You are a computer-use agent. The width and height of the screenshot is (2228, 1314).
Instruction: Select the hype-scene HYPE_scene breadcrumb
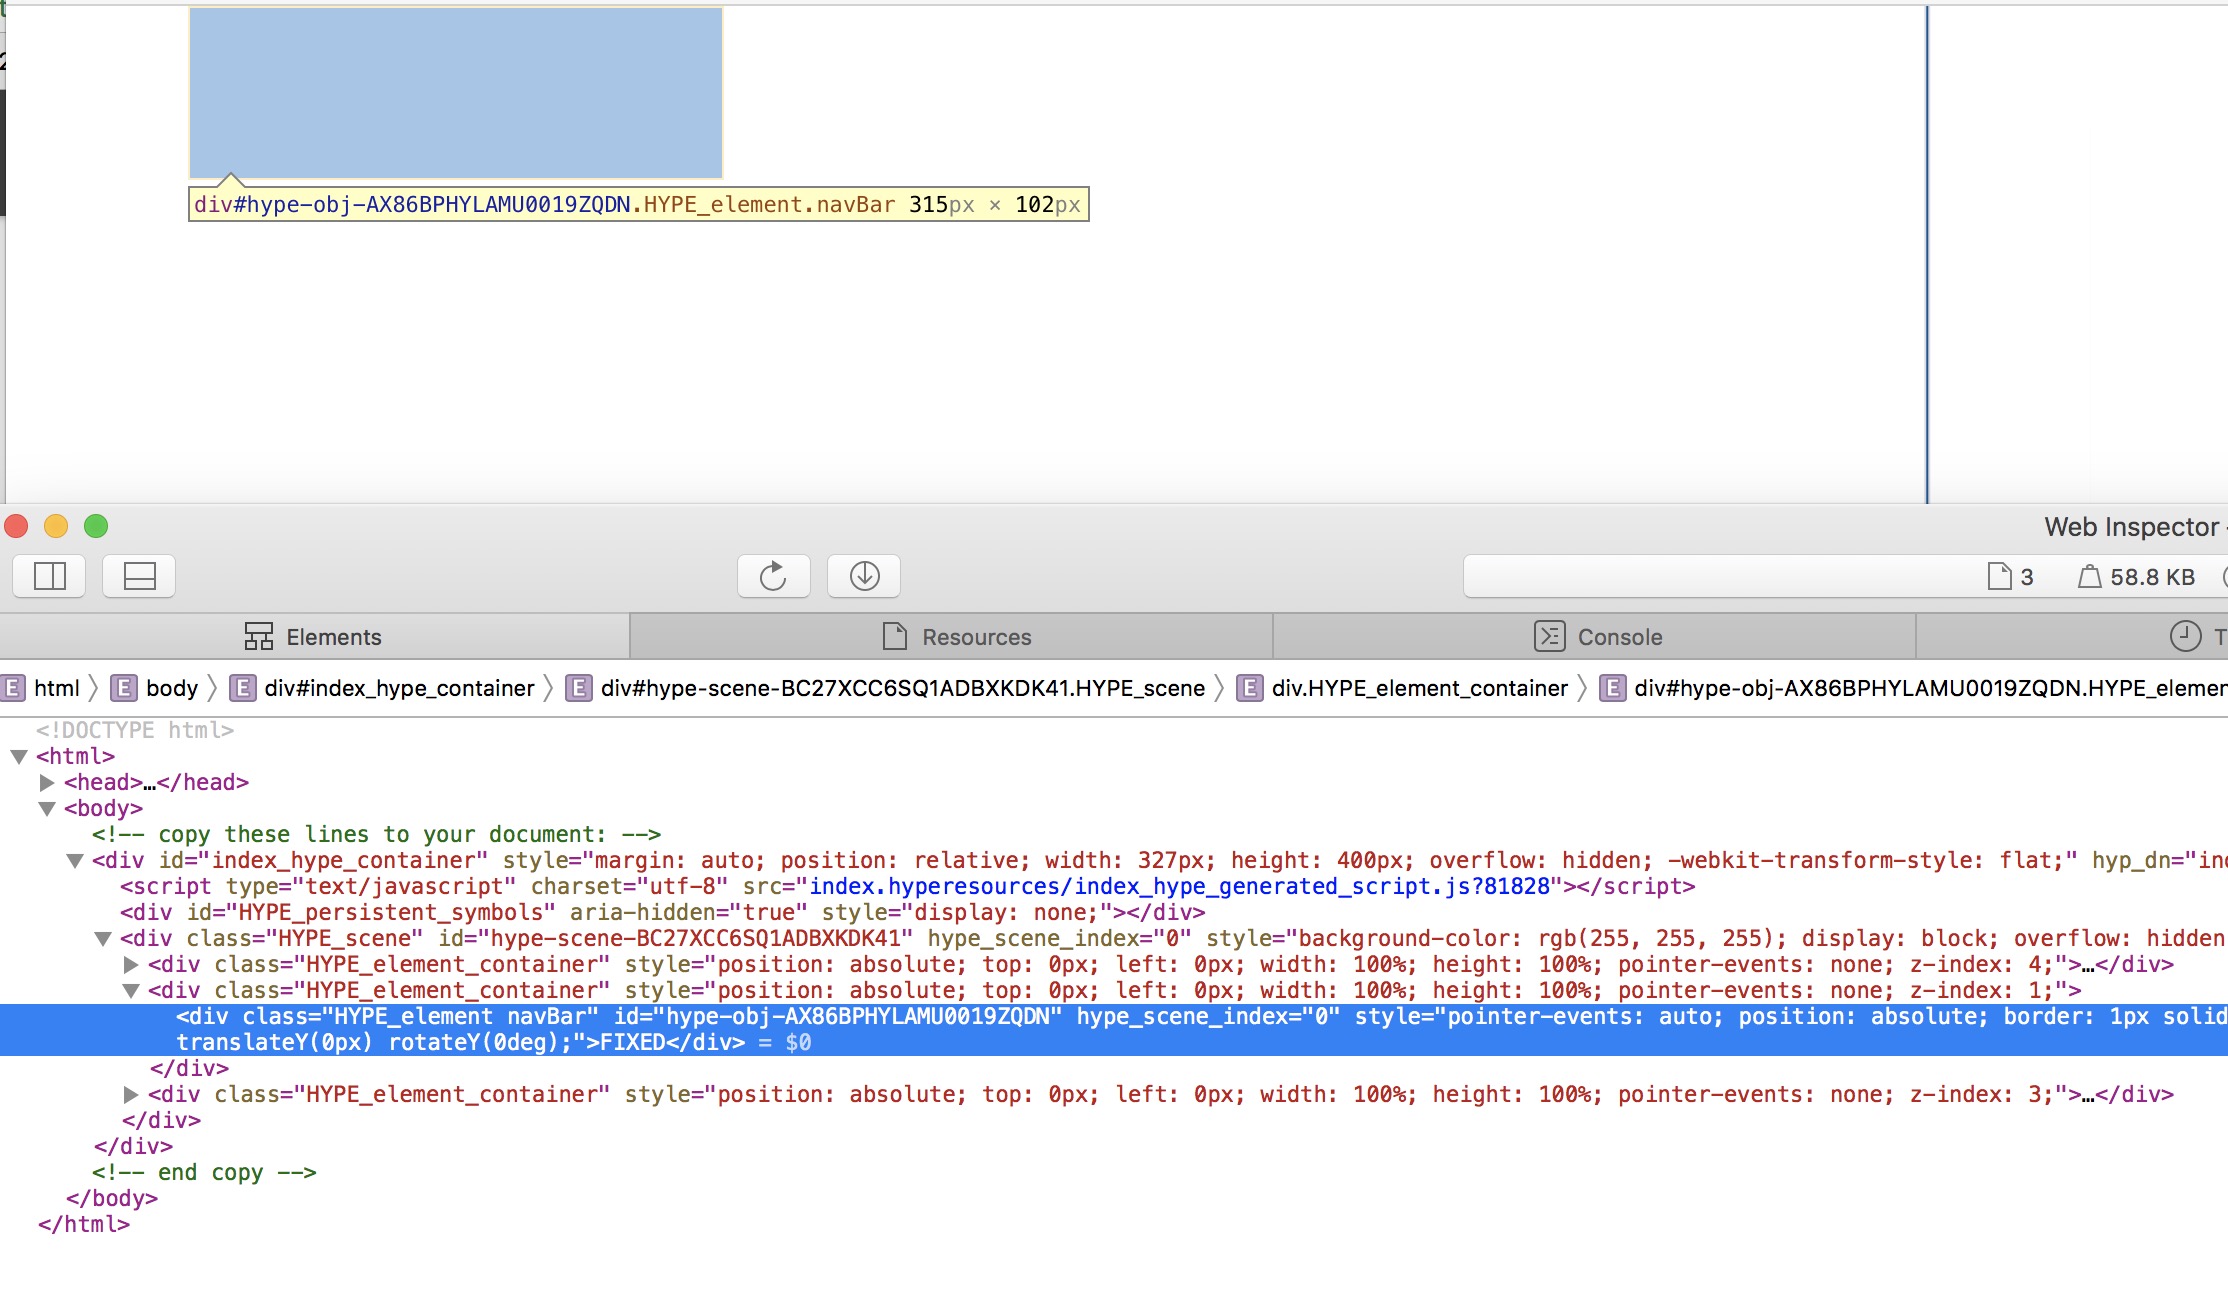pyautogui.click(x=902, y=688)
